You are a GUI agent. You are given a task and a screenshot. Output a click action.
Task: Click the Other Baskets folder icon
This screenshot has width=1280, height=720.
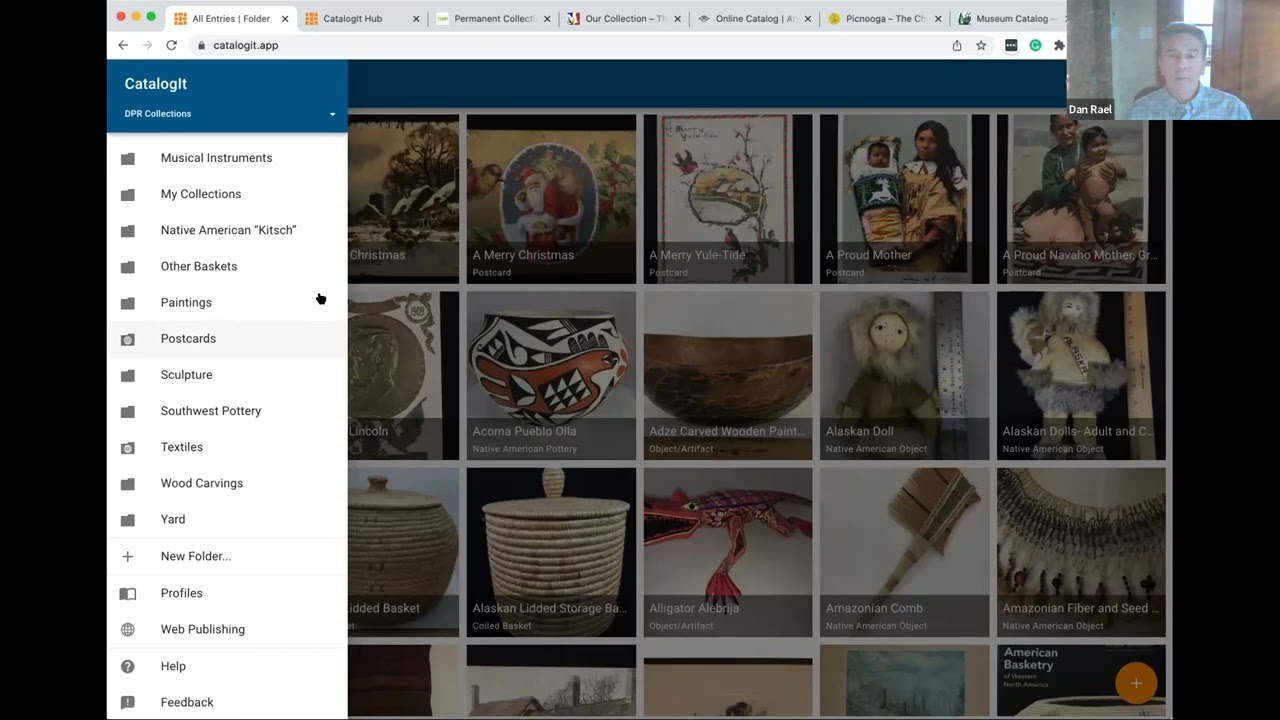coord(128,266)
